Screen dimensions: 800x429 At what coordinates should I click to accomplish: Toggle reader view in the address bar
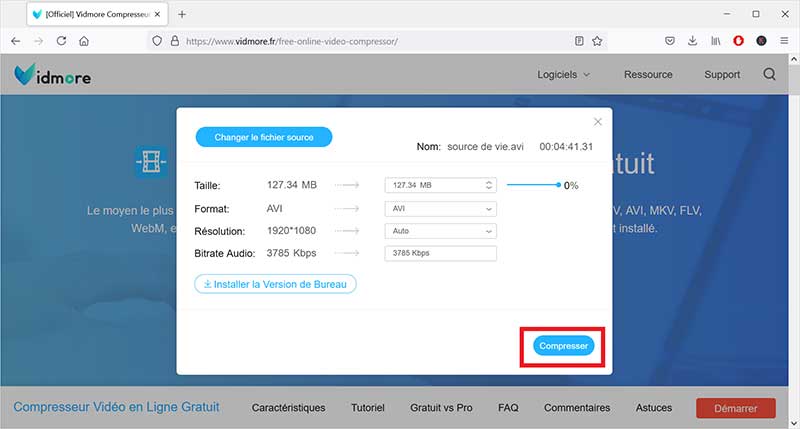[579, 41]
